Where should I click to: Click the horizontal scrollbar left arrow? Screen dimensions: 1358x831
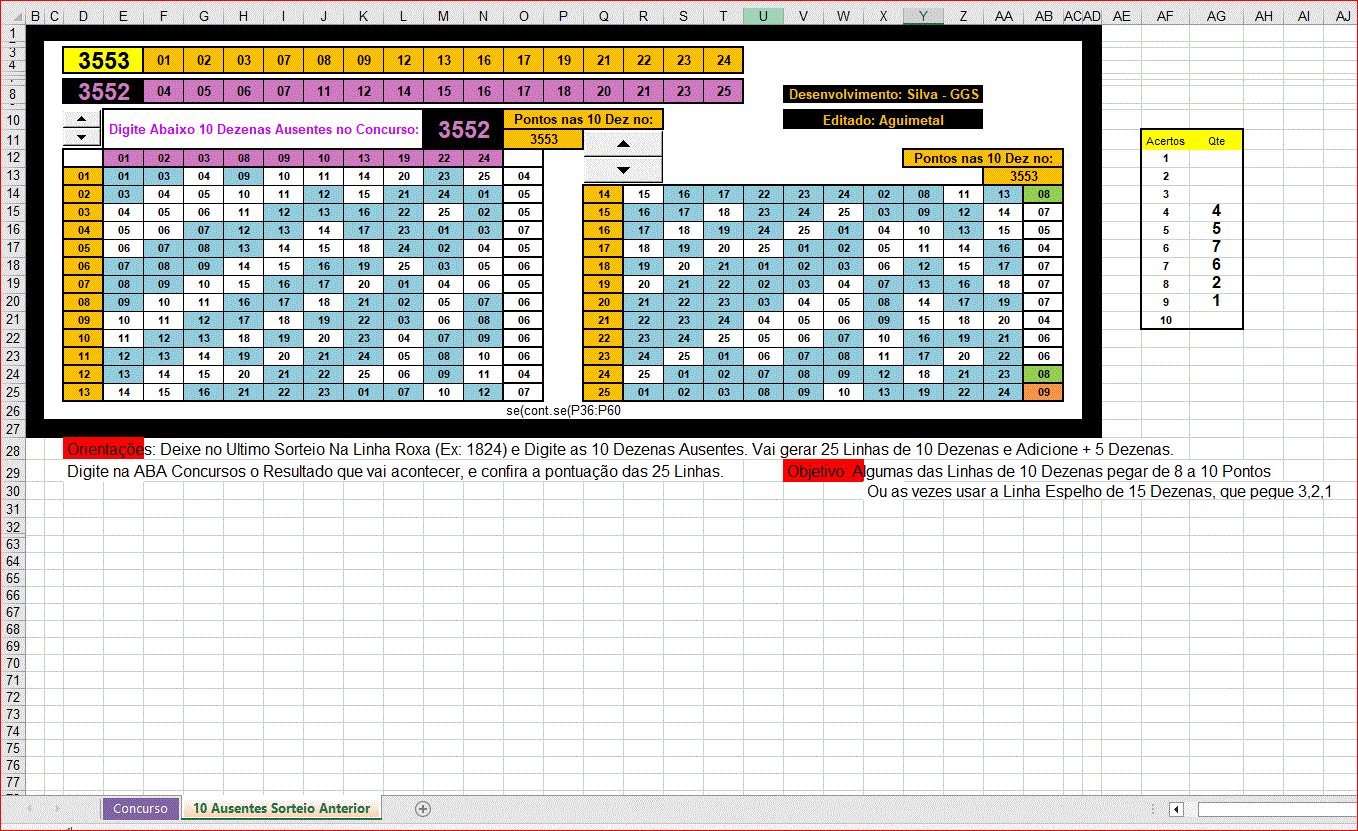[1177, 809]
